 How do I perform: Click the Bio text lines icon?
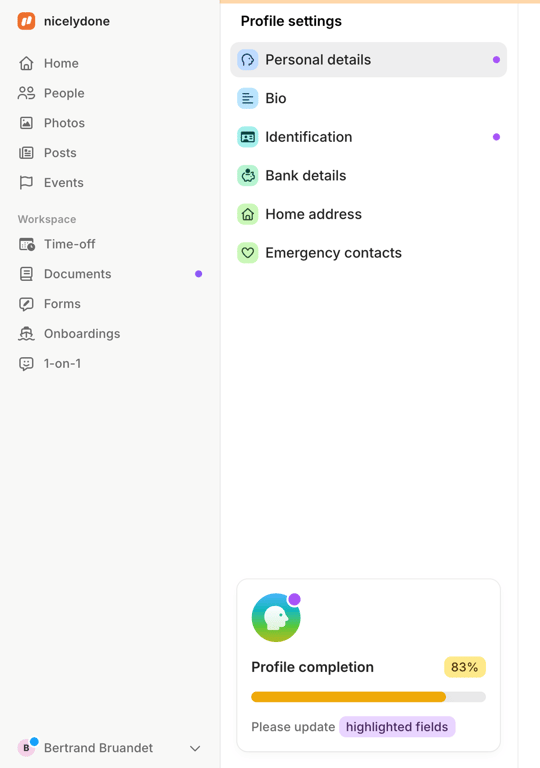(248, 98)
